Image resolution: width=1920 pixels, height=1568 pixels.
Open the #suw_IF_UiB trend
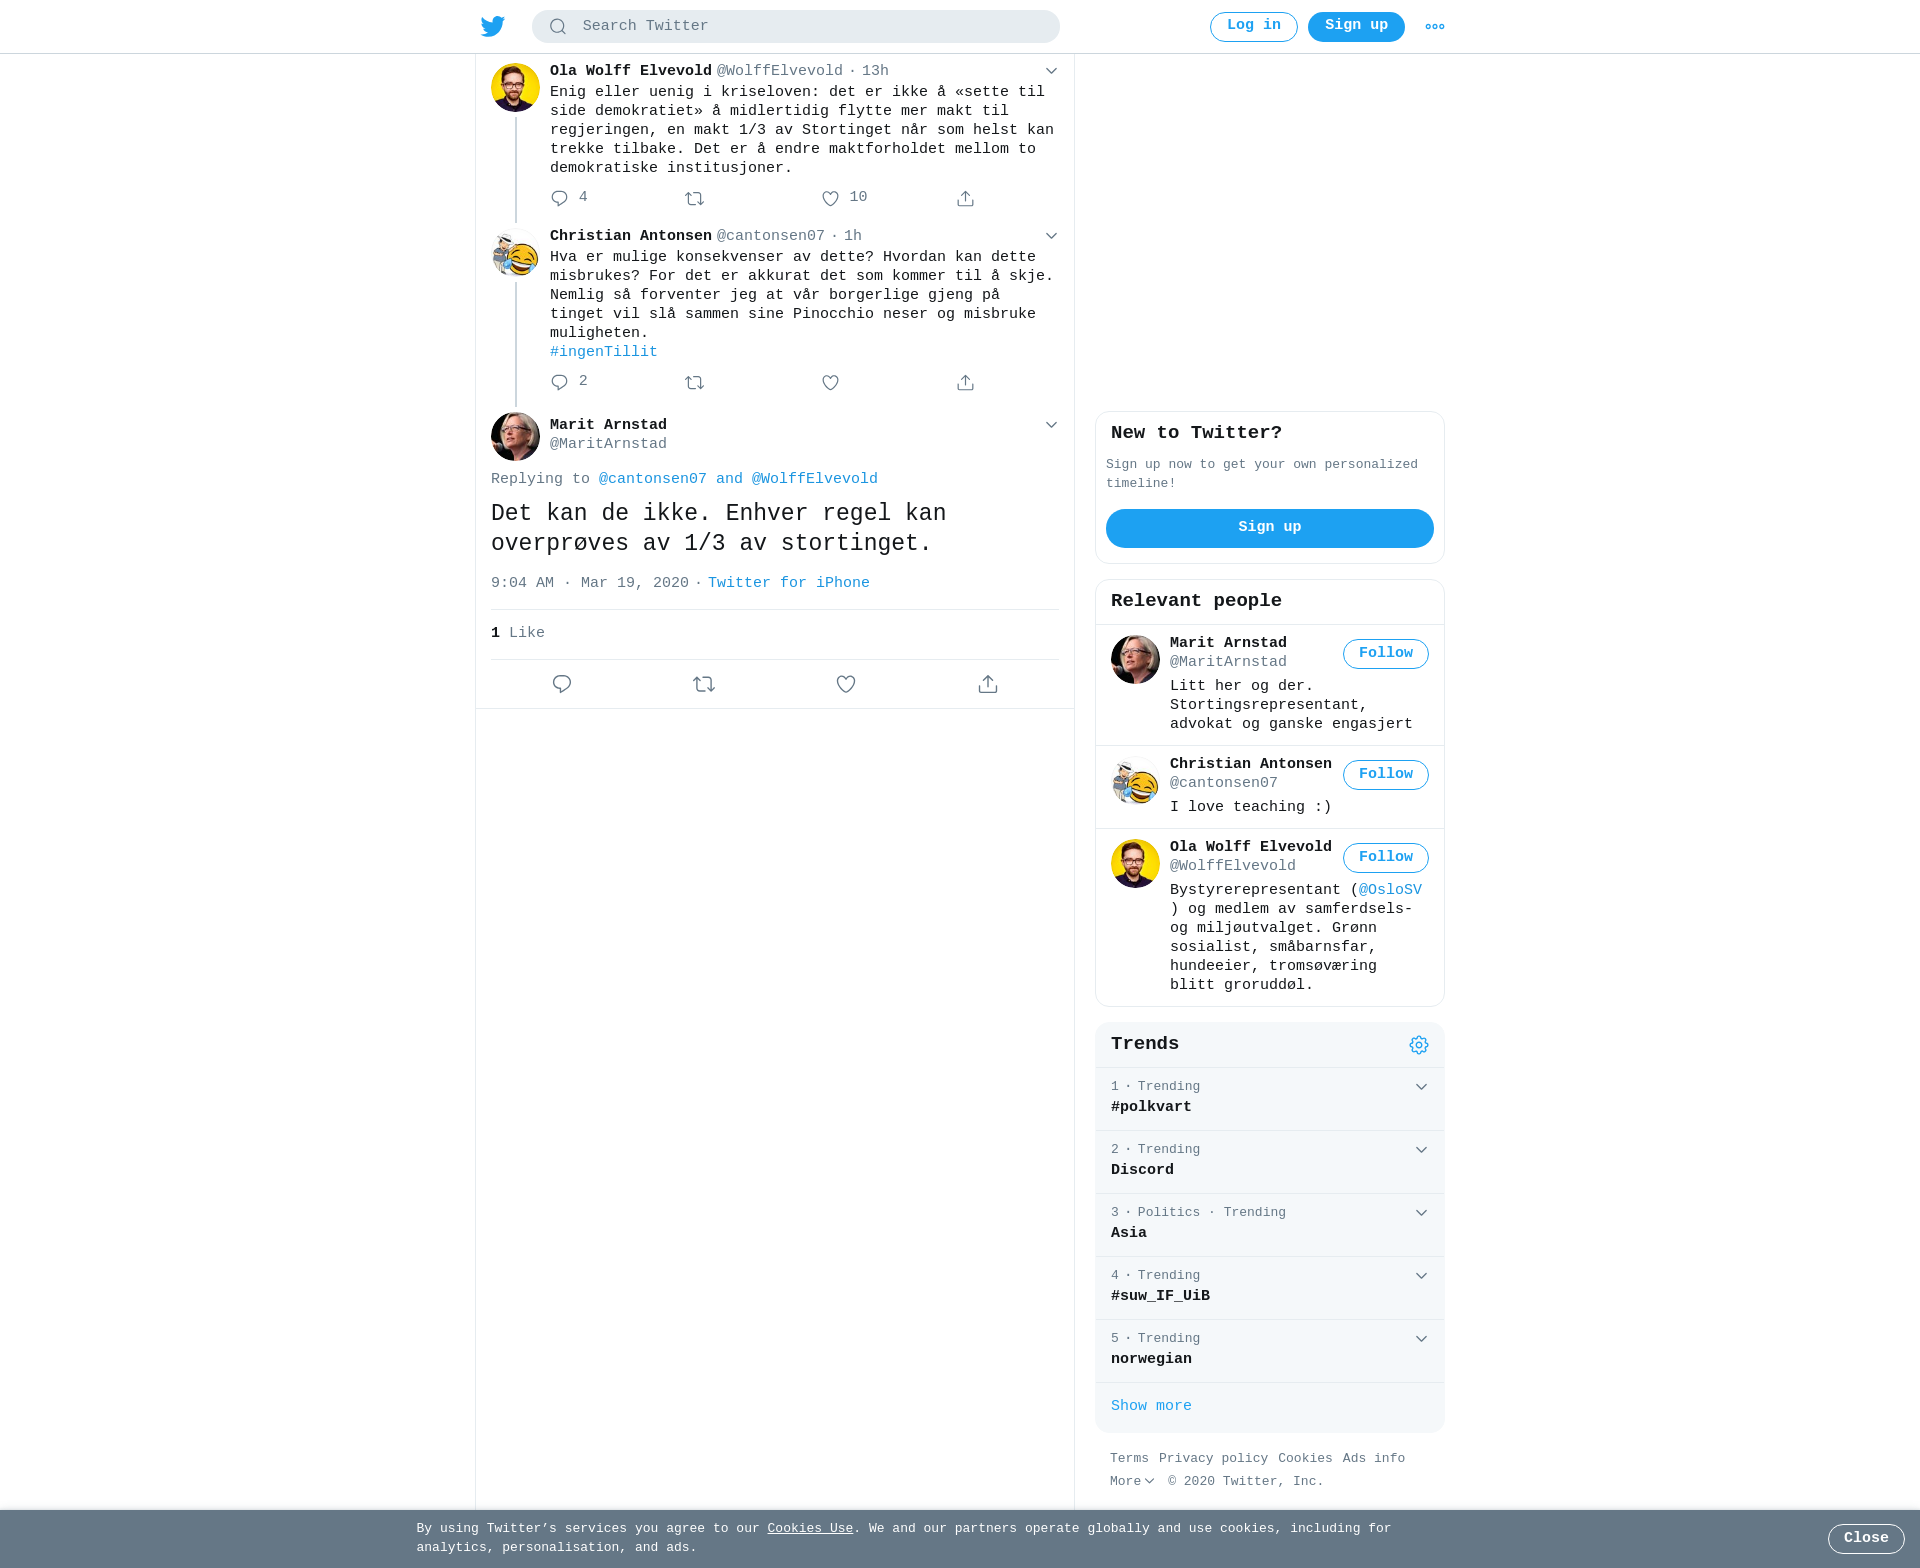click(x=1270, y=1287)
